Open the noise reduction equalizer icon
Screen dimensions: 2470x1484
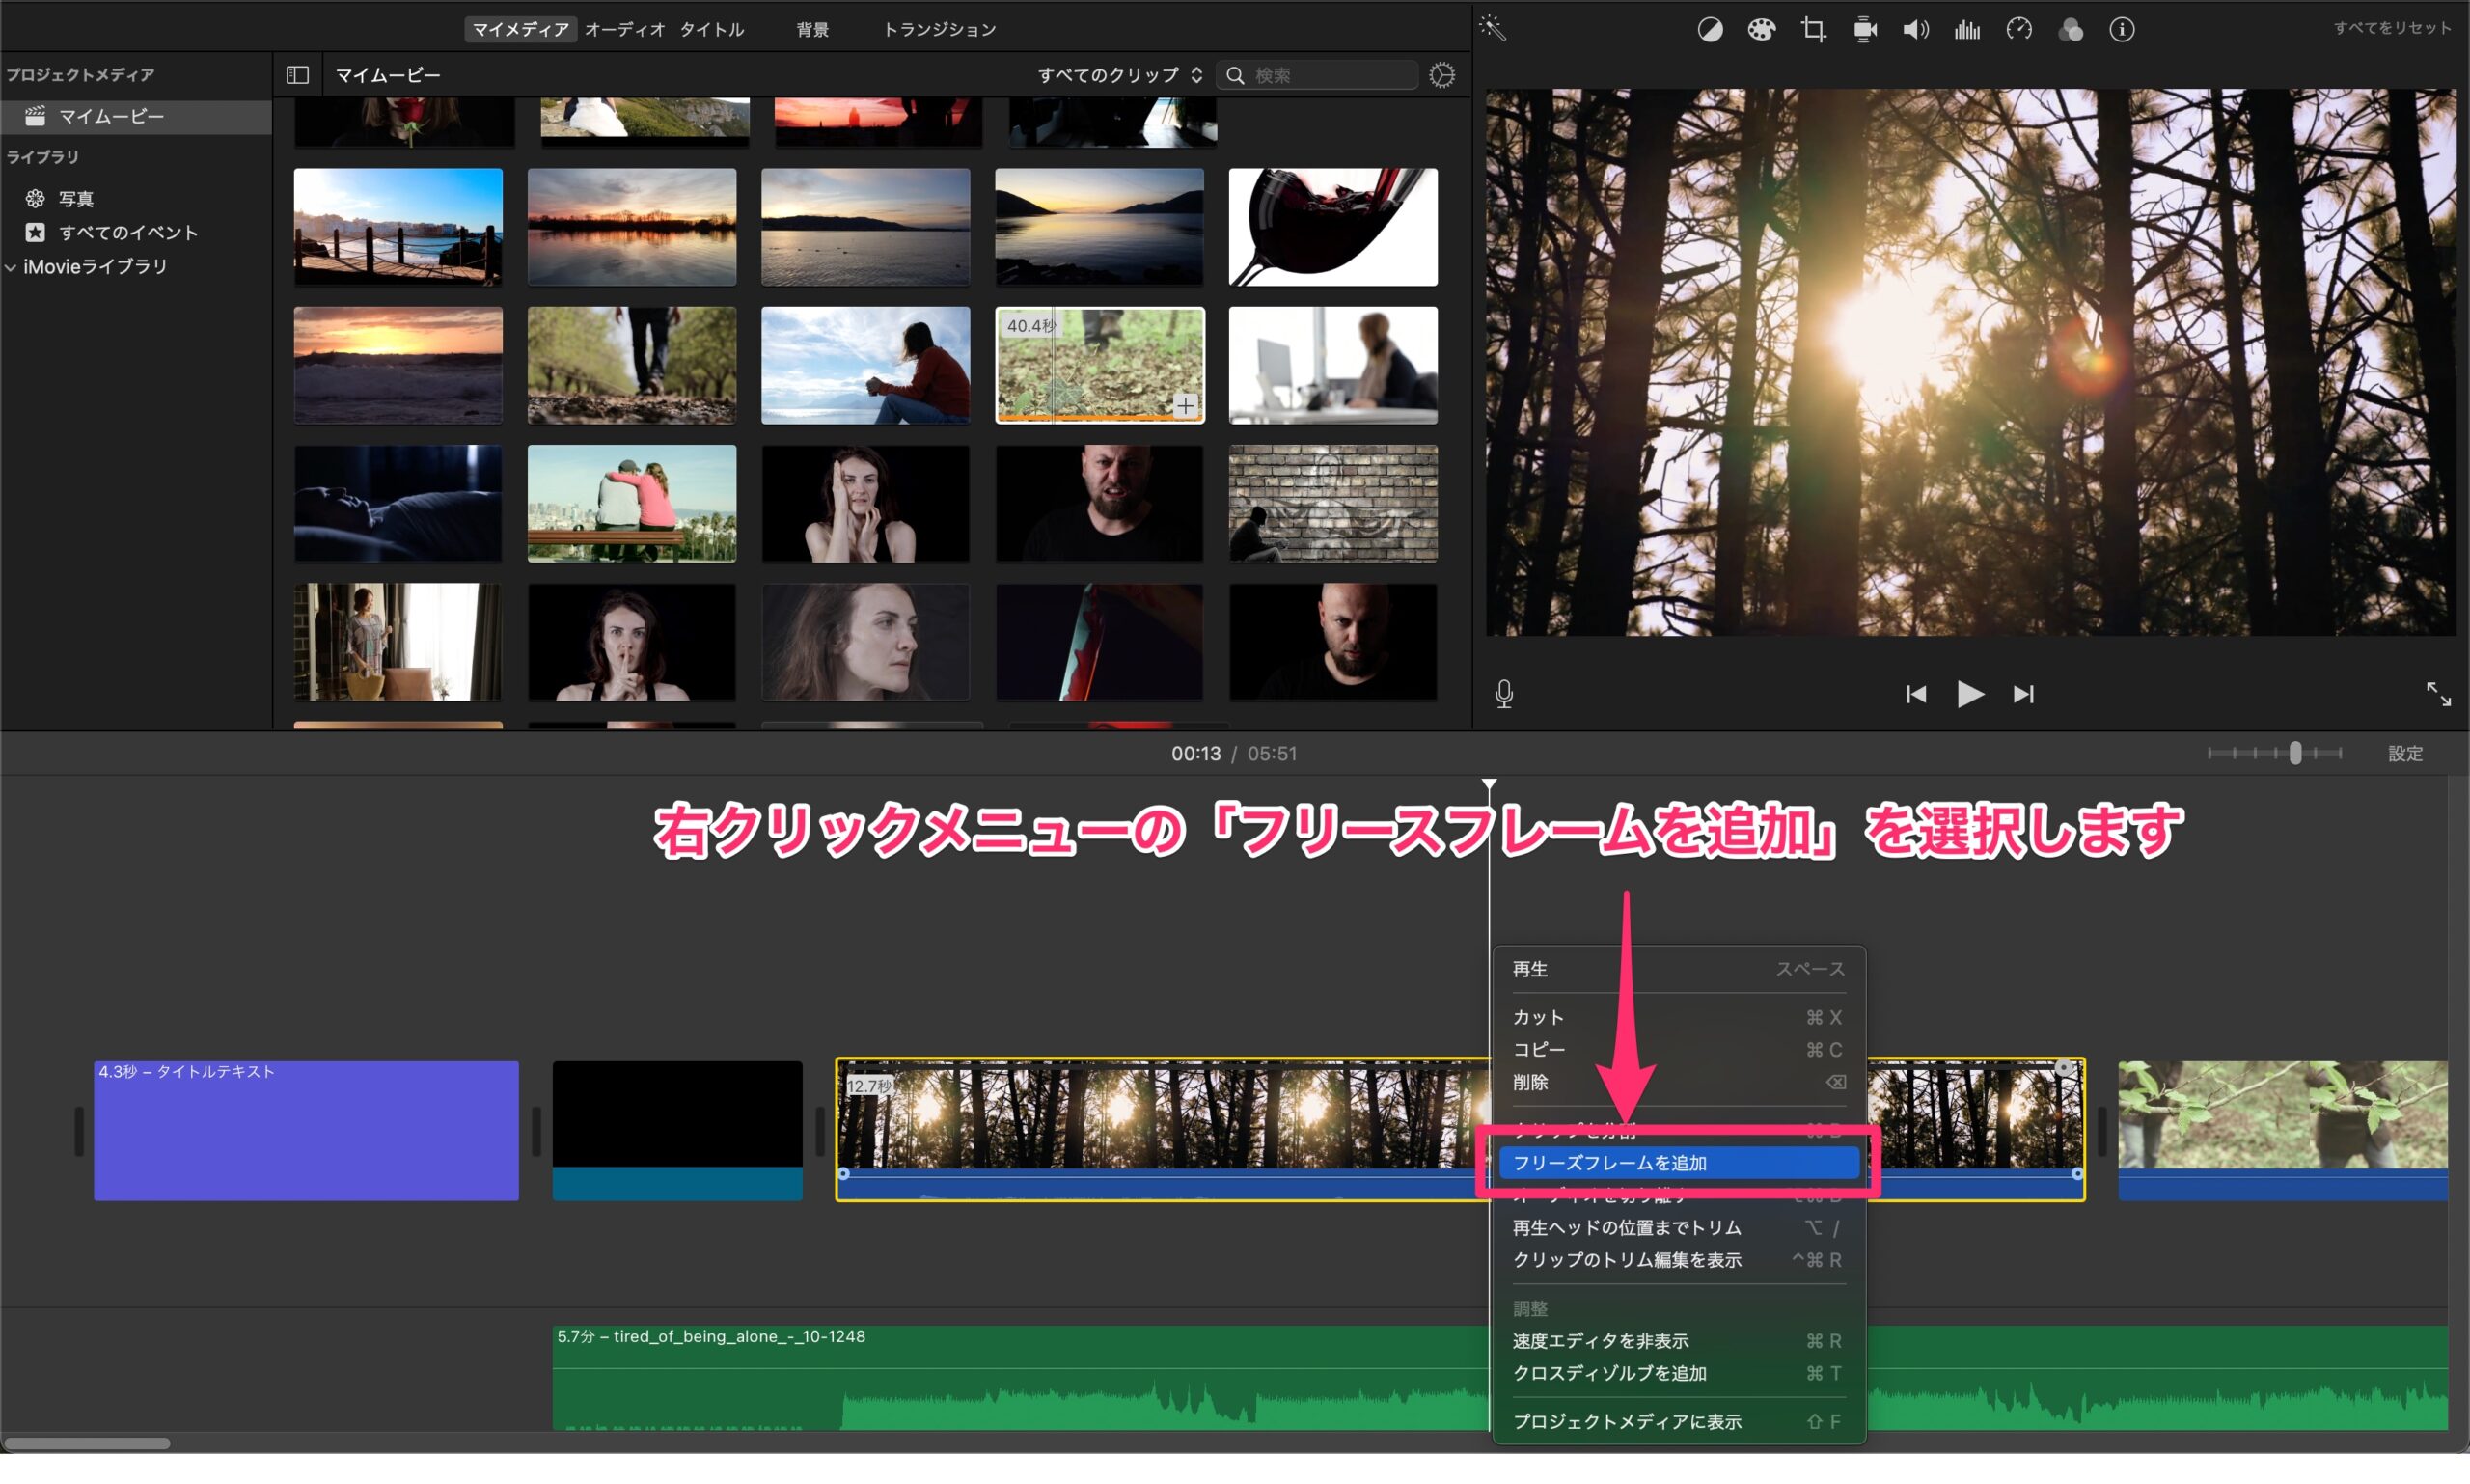point(1967,30)
